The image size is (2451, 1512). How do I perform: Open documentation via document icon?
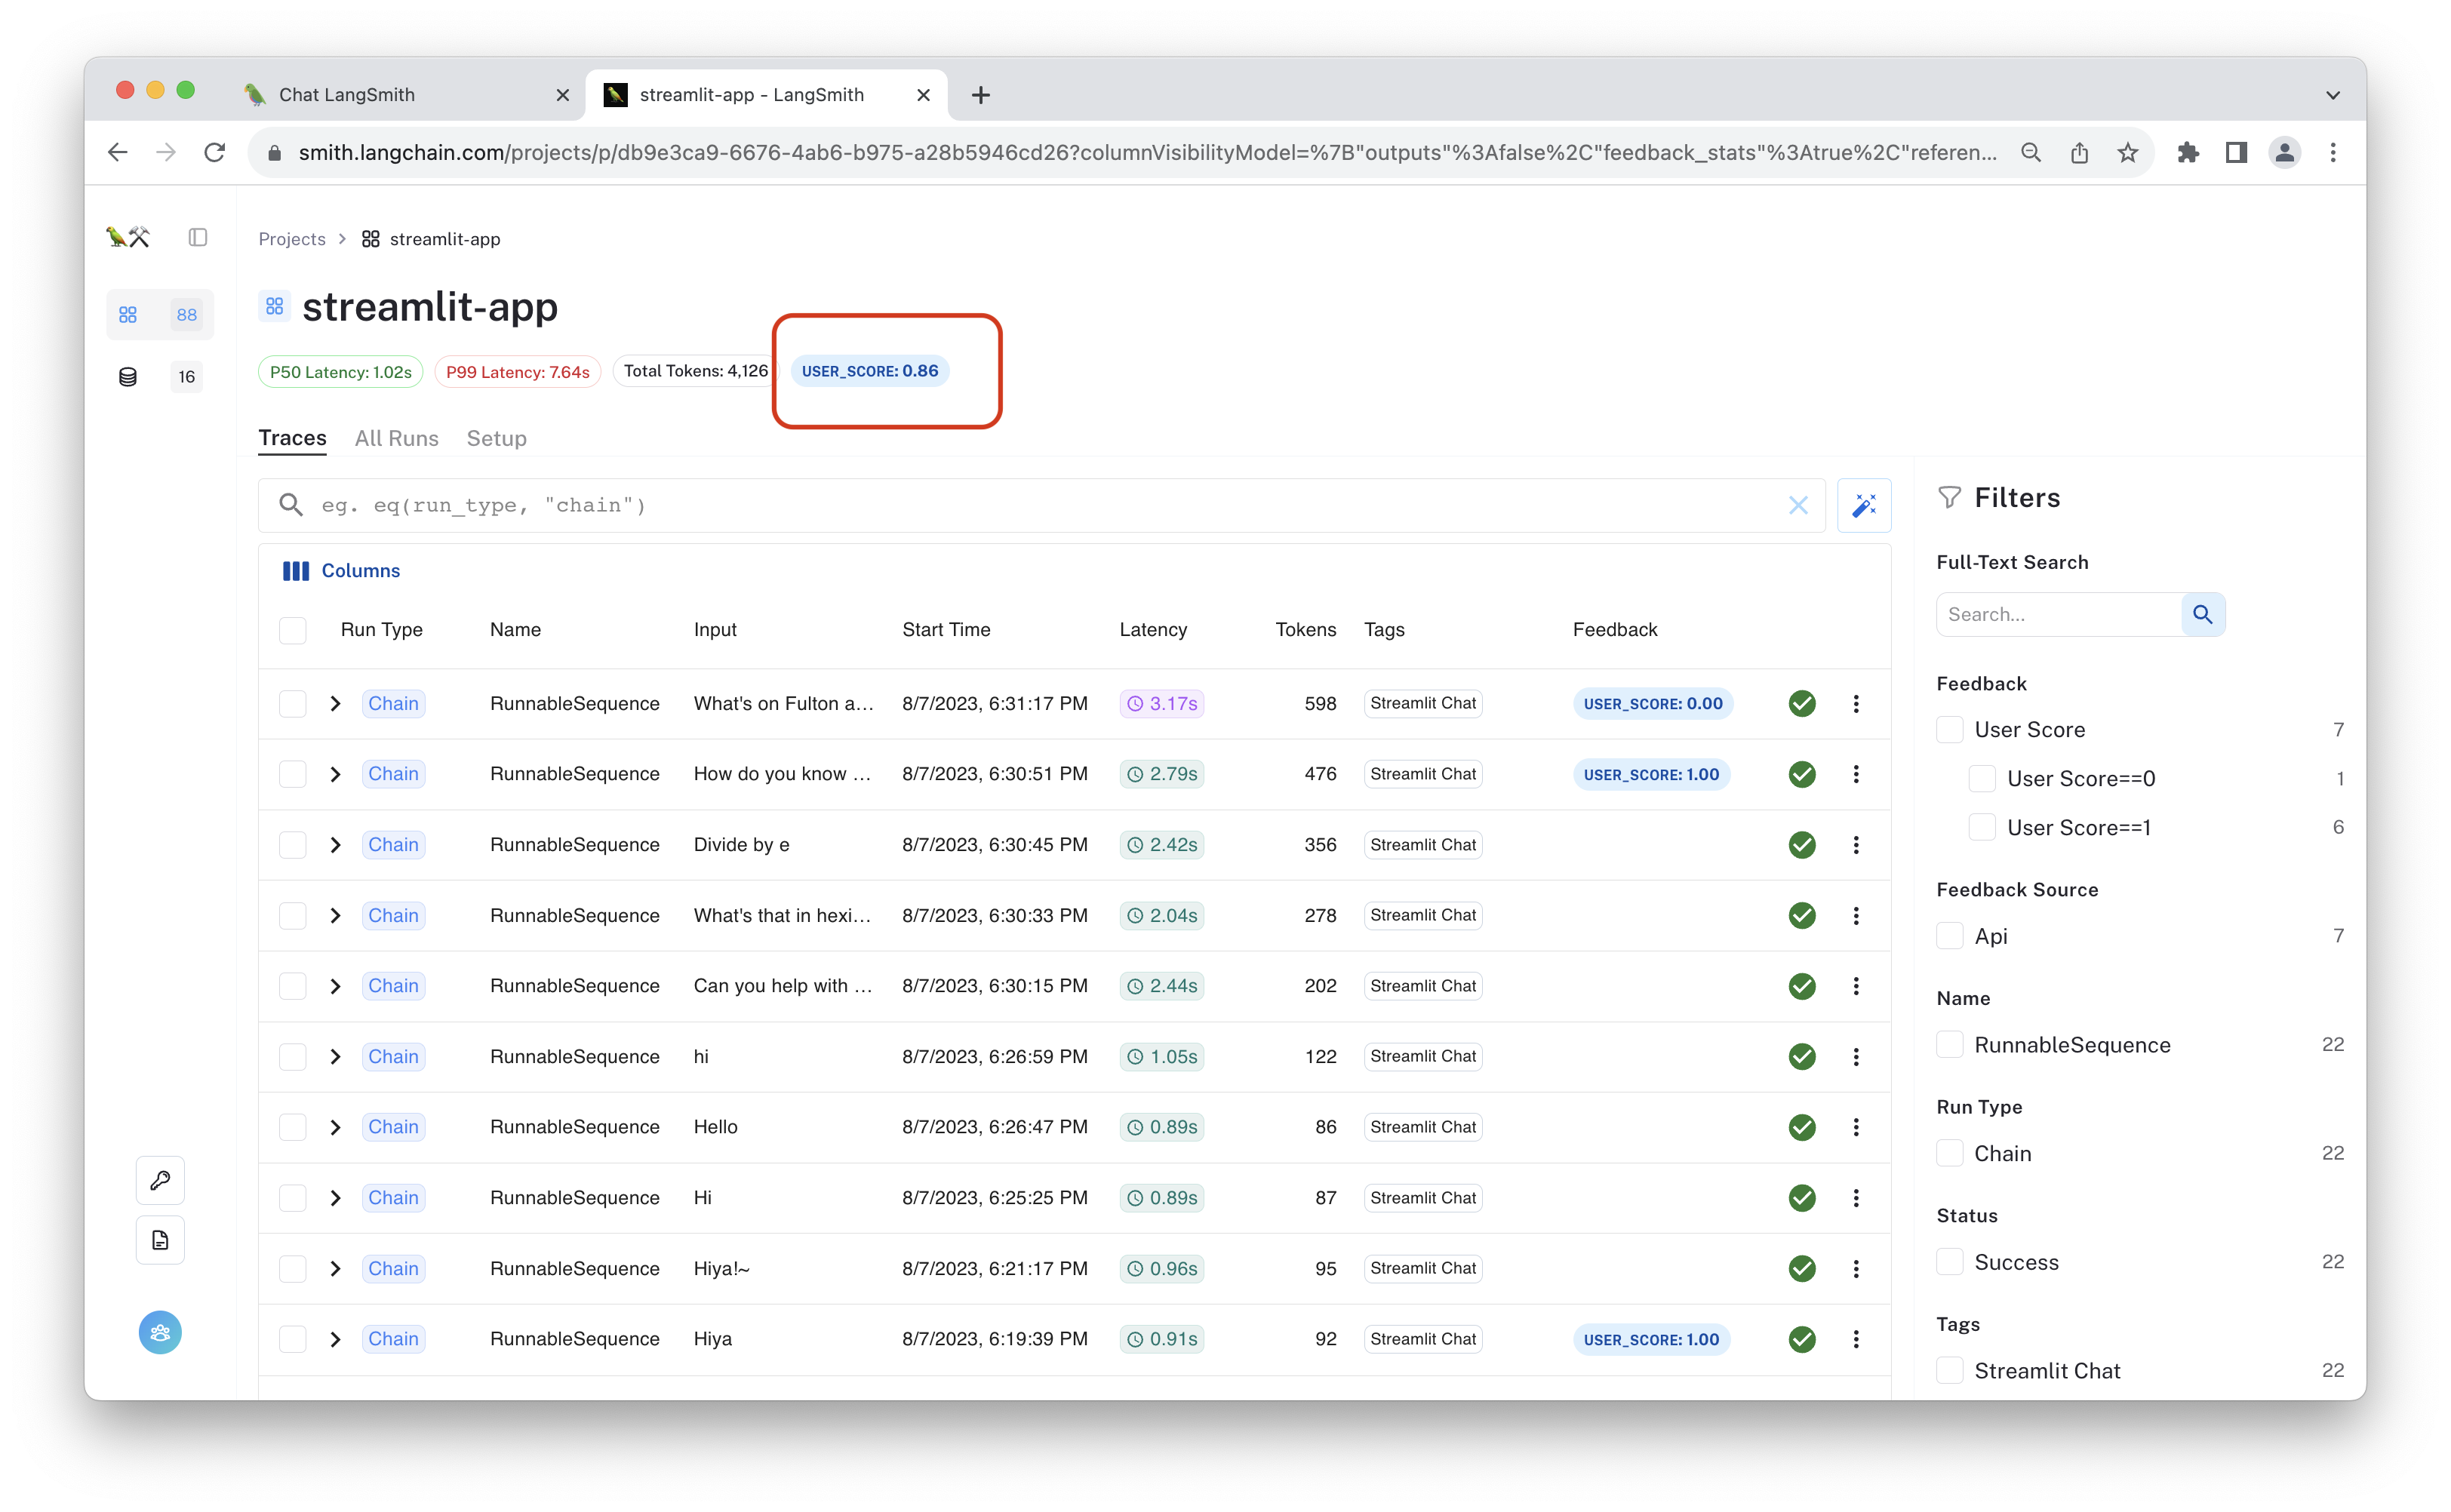point(160,1240)
